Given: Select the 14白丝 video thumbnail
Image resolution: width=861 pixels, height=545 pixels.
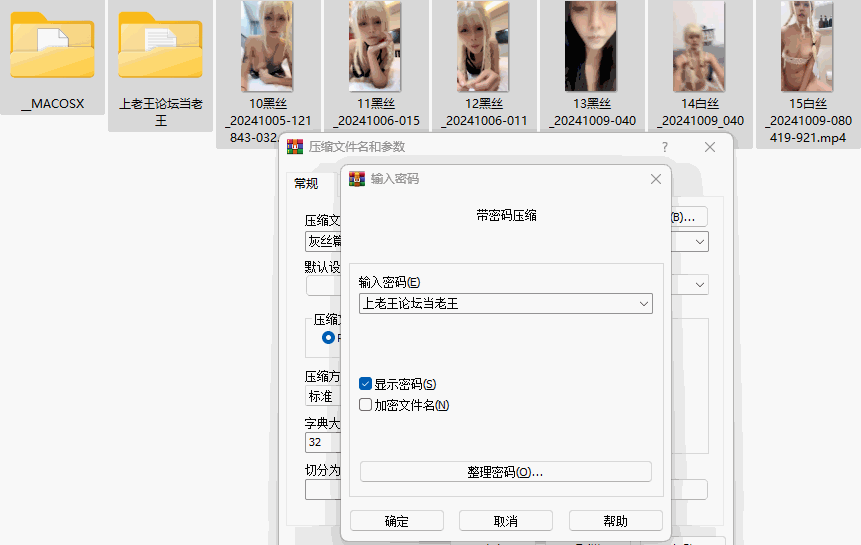Looking at the screenshot, I should click(x=700, y=46).
